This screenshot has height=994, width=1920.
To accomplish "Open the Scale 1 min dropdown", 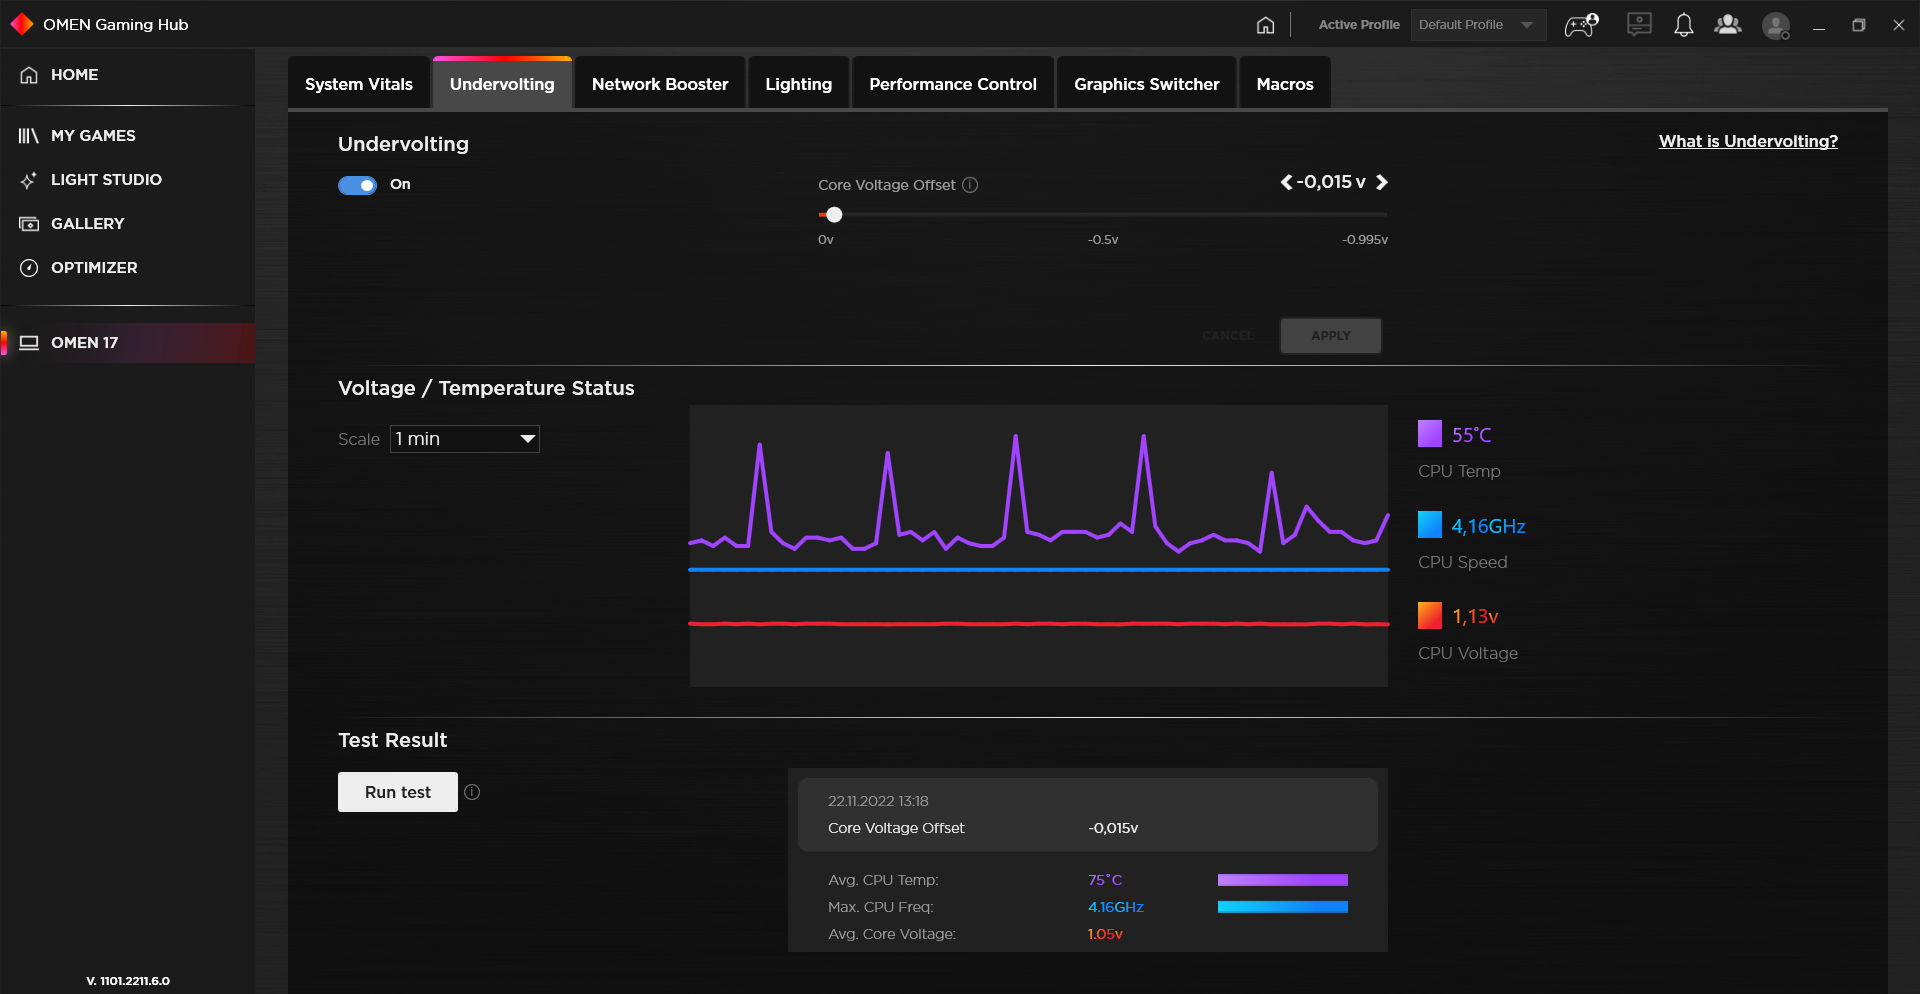I will pyautogui.click(x=465, y=439).
